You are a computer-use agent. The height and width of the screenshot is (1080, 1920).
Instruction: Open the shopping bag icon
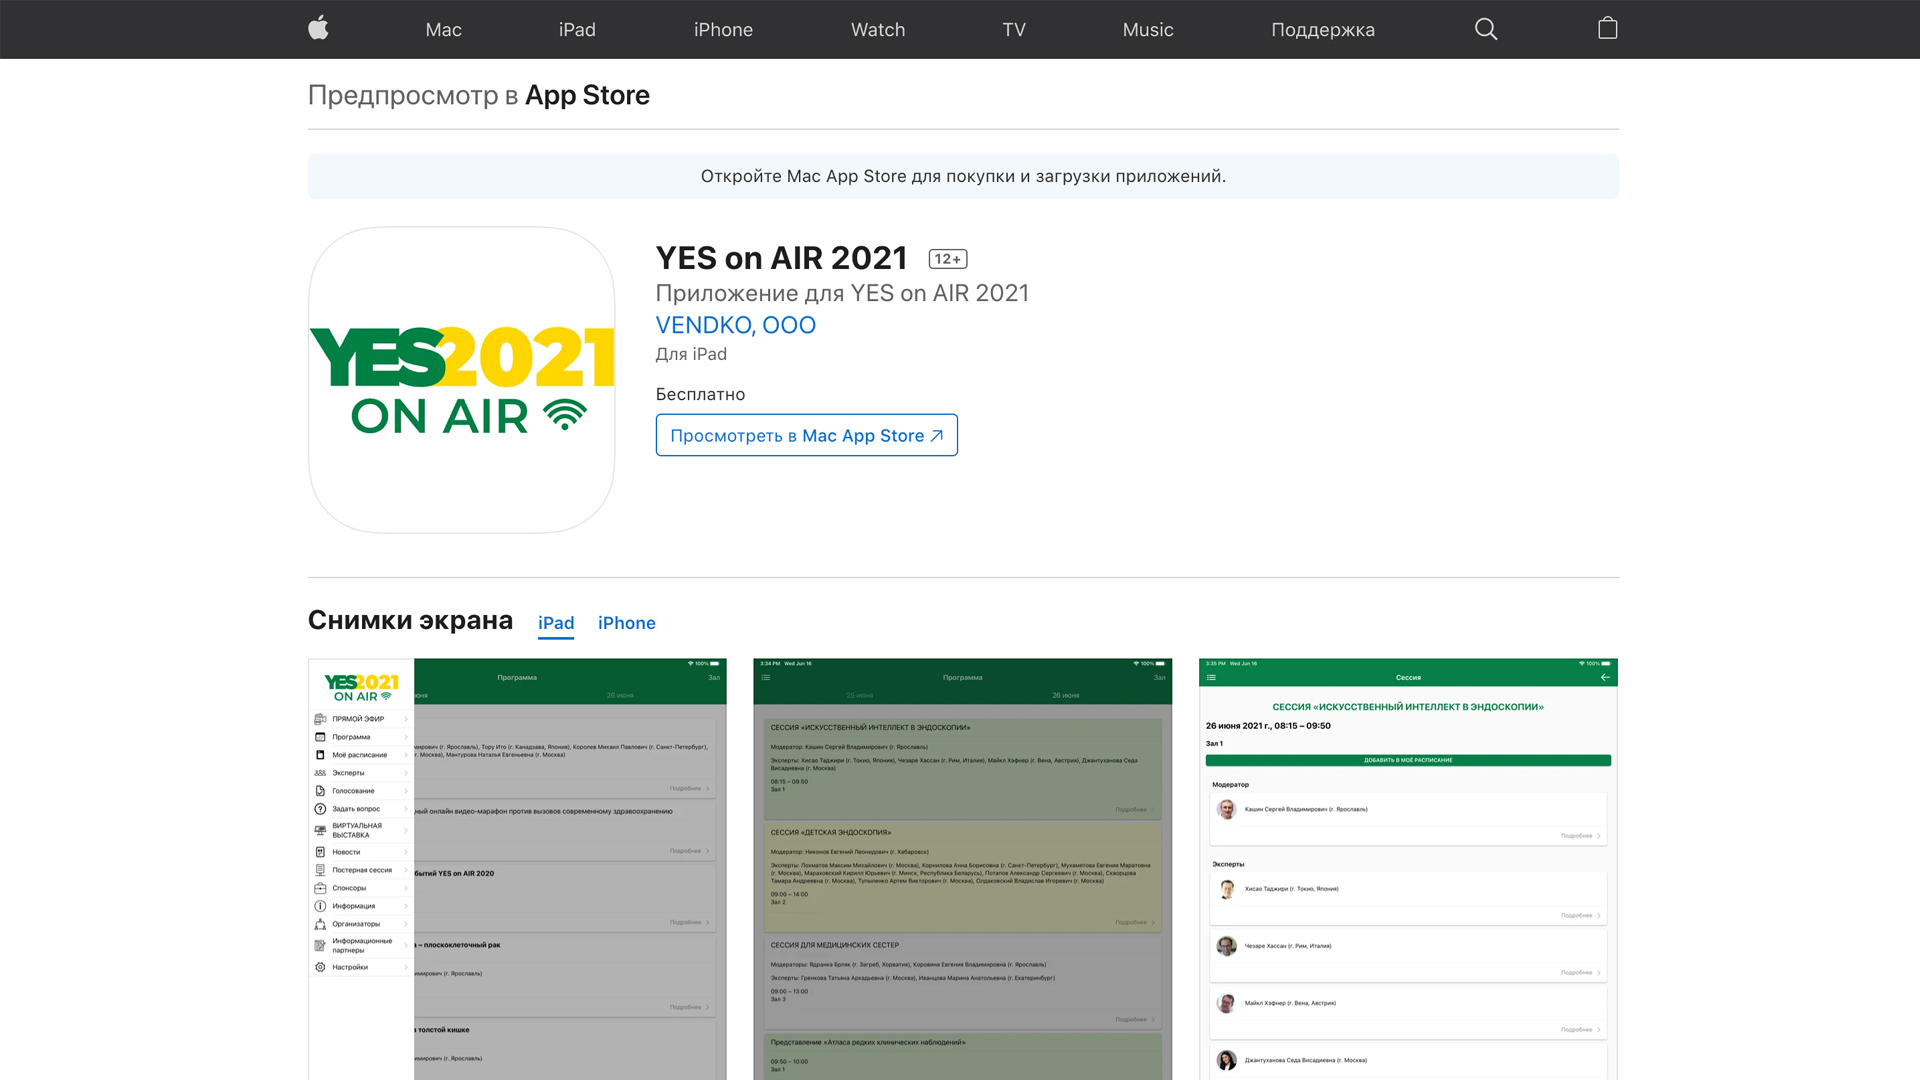tap(1607, 29)
